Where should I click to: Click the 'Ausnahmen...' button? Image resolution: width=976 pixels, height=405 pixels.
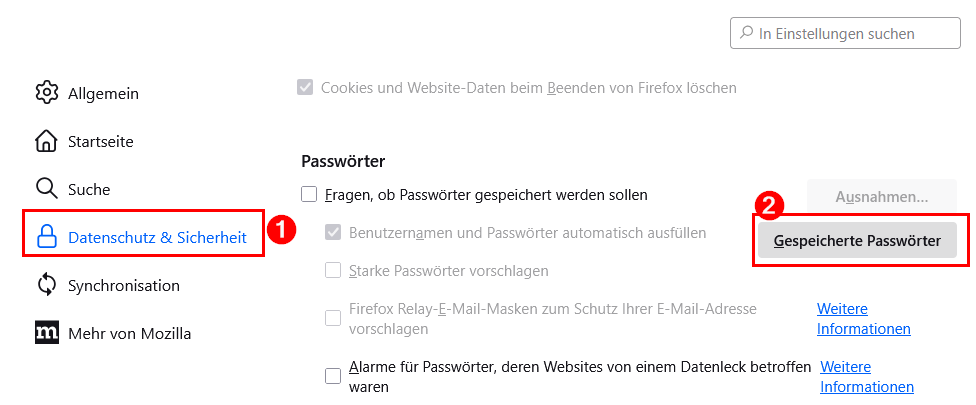[881, 197]
